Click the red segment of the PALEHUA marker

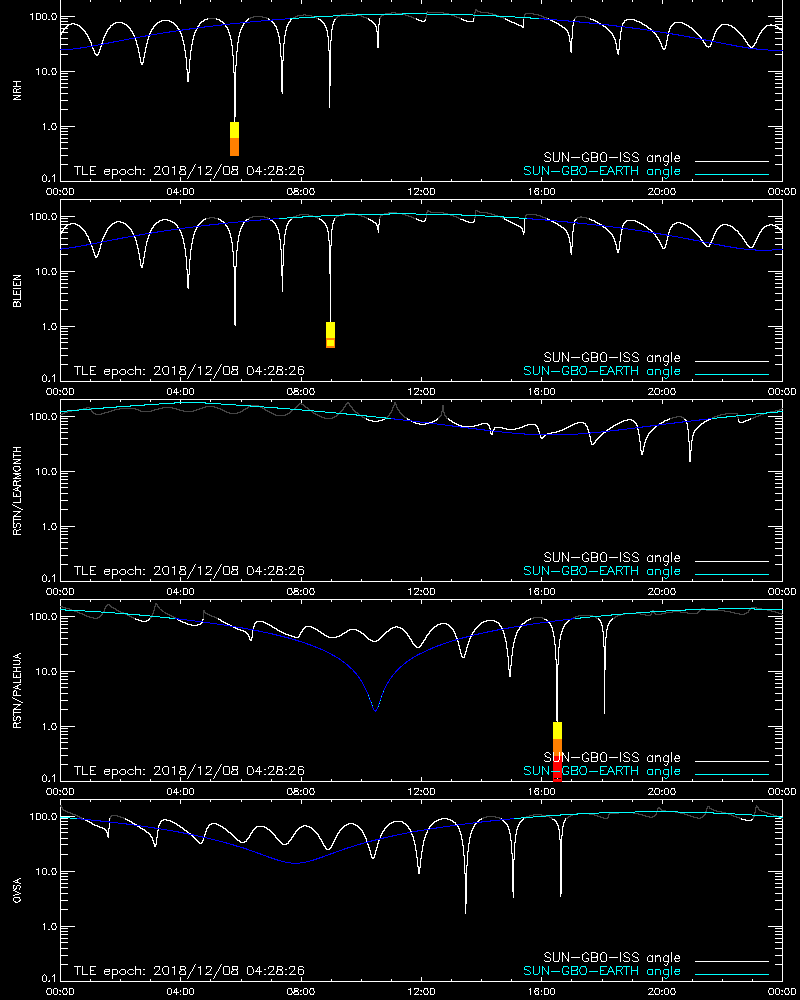557,768
